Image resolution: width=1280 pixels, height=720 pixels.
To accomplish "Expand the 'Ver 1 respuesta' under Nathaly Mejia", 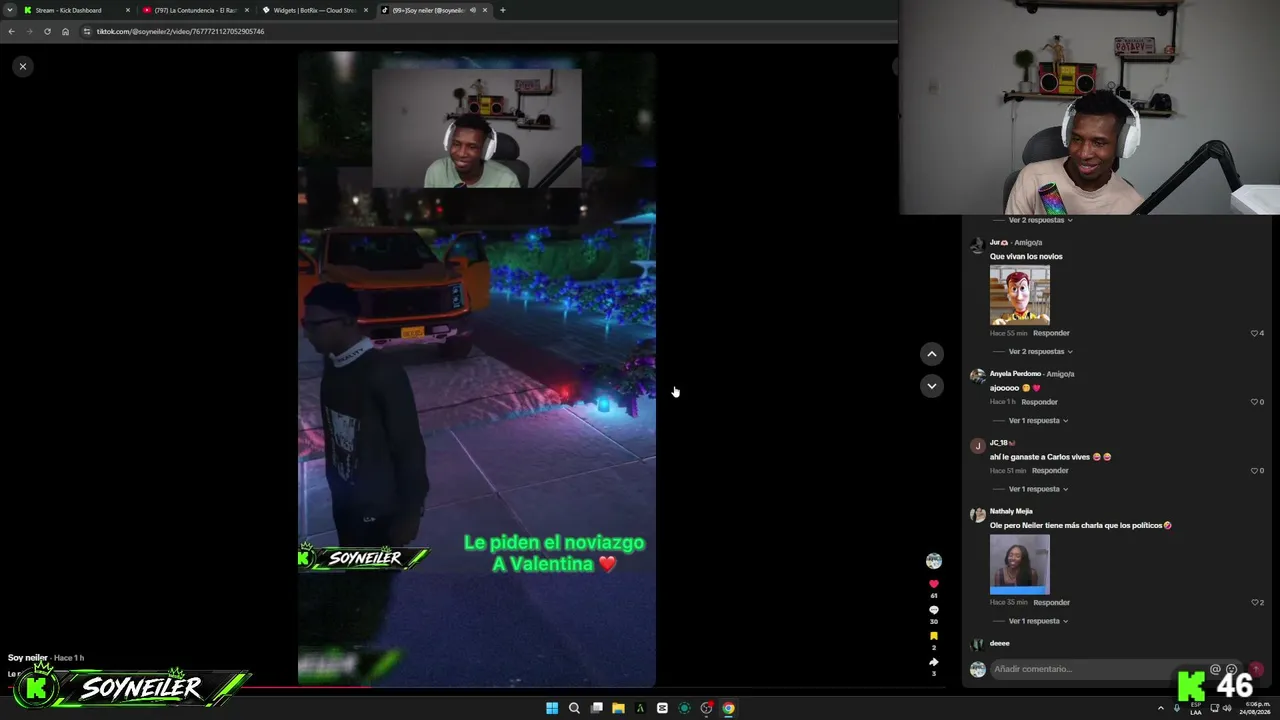I will [x=1038, y=621].
